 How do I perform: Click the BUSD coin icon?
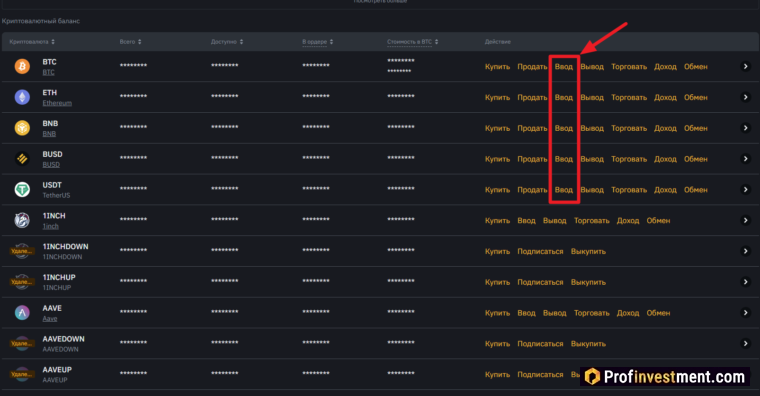tap(22, 158)
